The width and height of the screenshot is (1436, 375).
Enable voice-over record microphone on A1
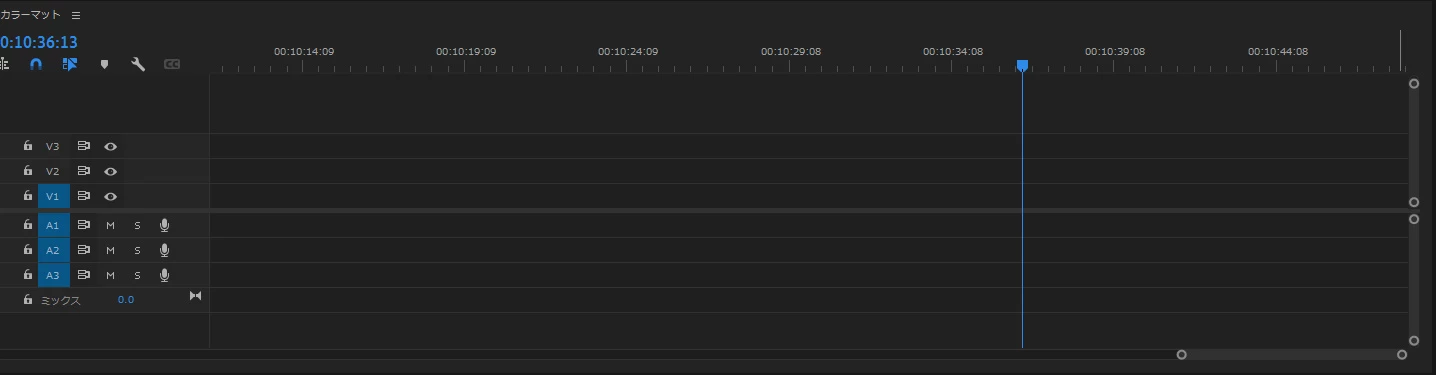pos(164,226)
